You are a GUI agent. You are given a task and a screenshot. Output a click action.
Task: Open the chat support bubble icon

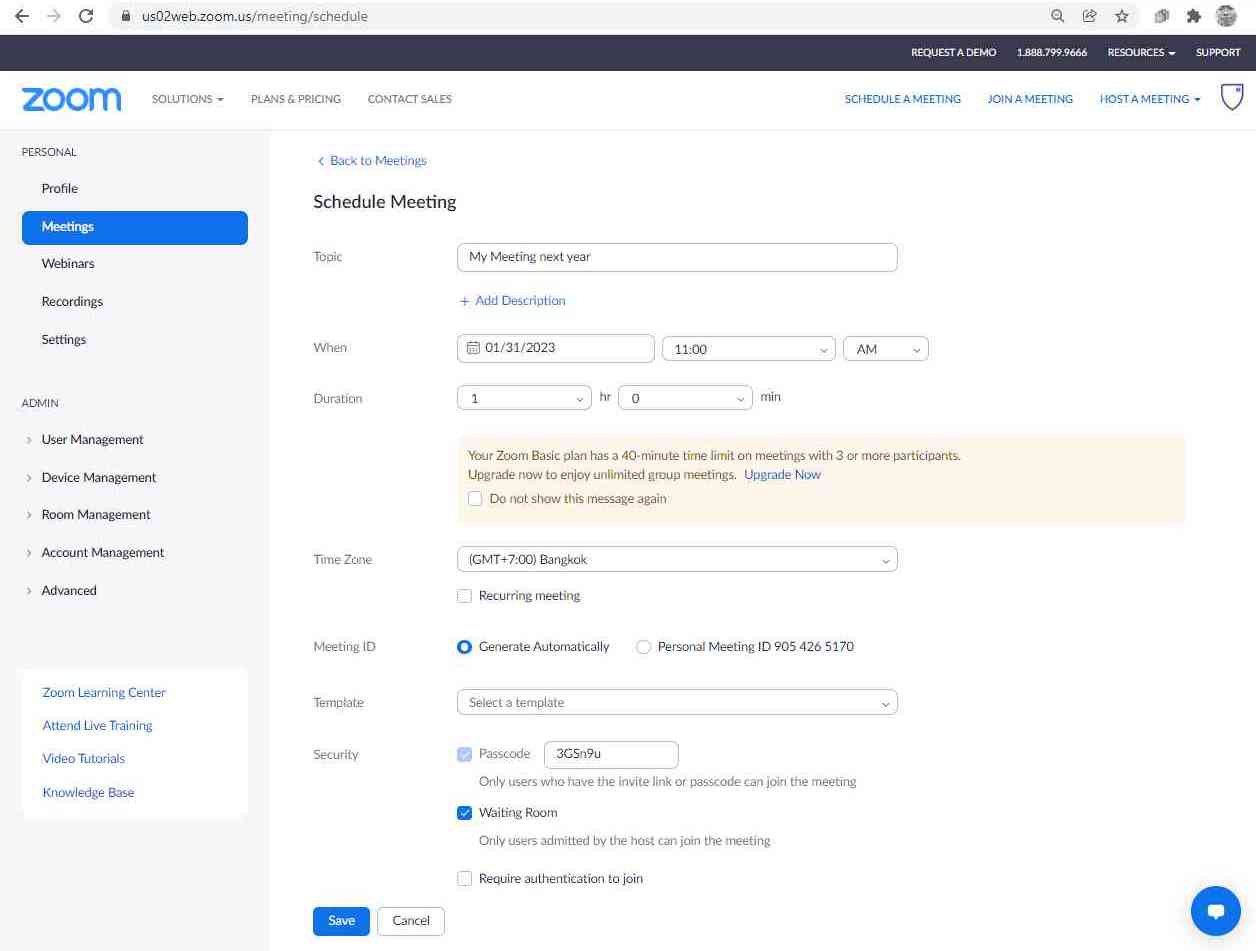[x=1215, y=911]
